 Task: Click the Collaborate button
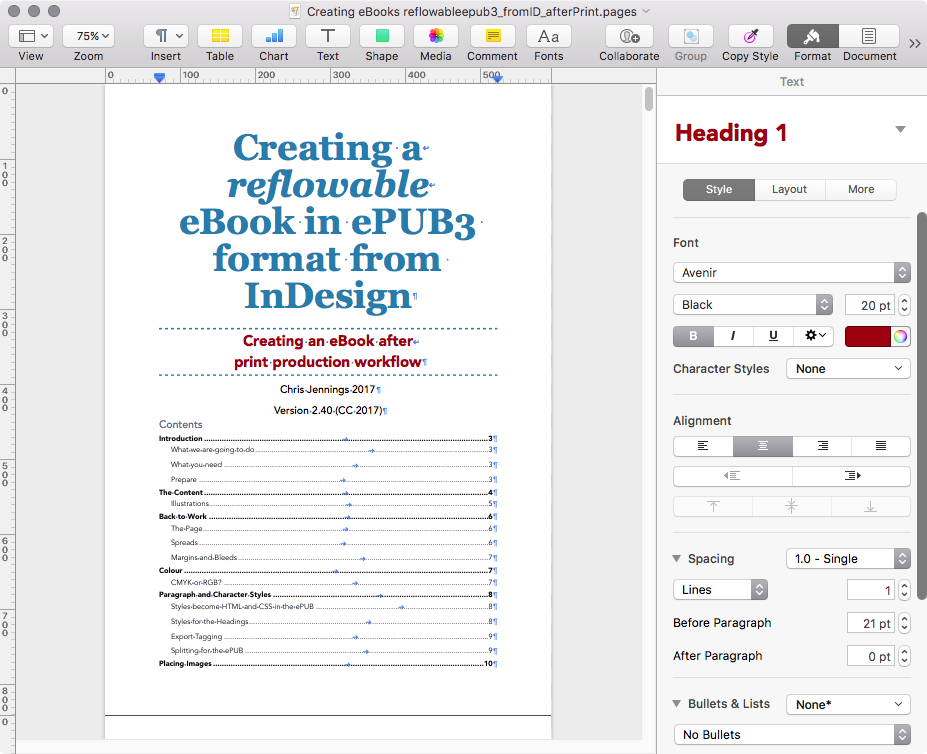[629, 36]
